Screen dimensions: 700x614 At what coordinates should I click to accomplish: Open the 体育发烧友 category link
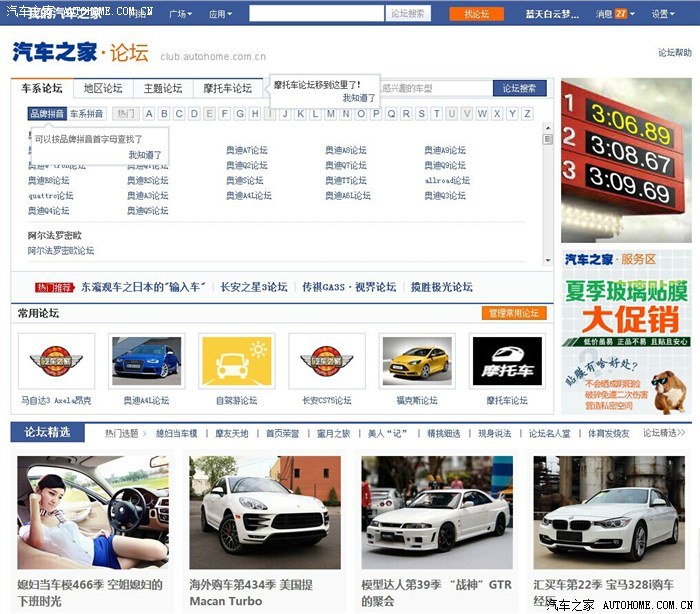coord(609,433)
